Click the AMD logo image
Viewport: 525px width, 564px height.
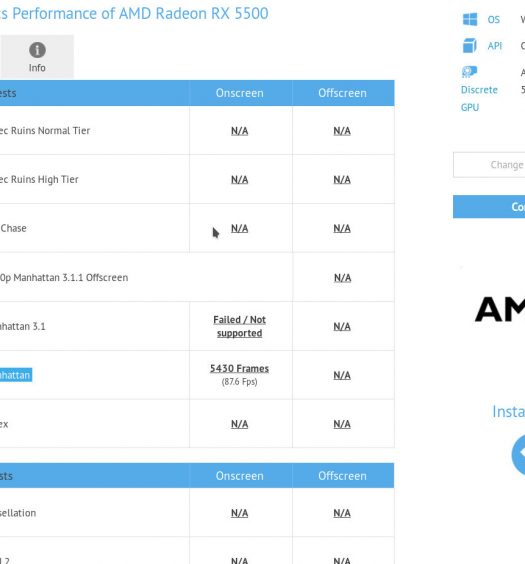pyautogui.click(x=500, y=309)
